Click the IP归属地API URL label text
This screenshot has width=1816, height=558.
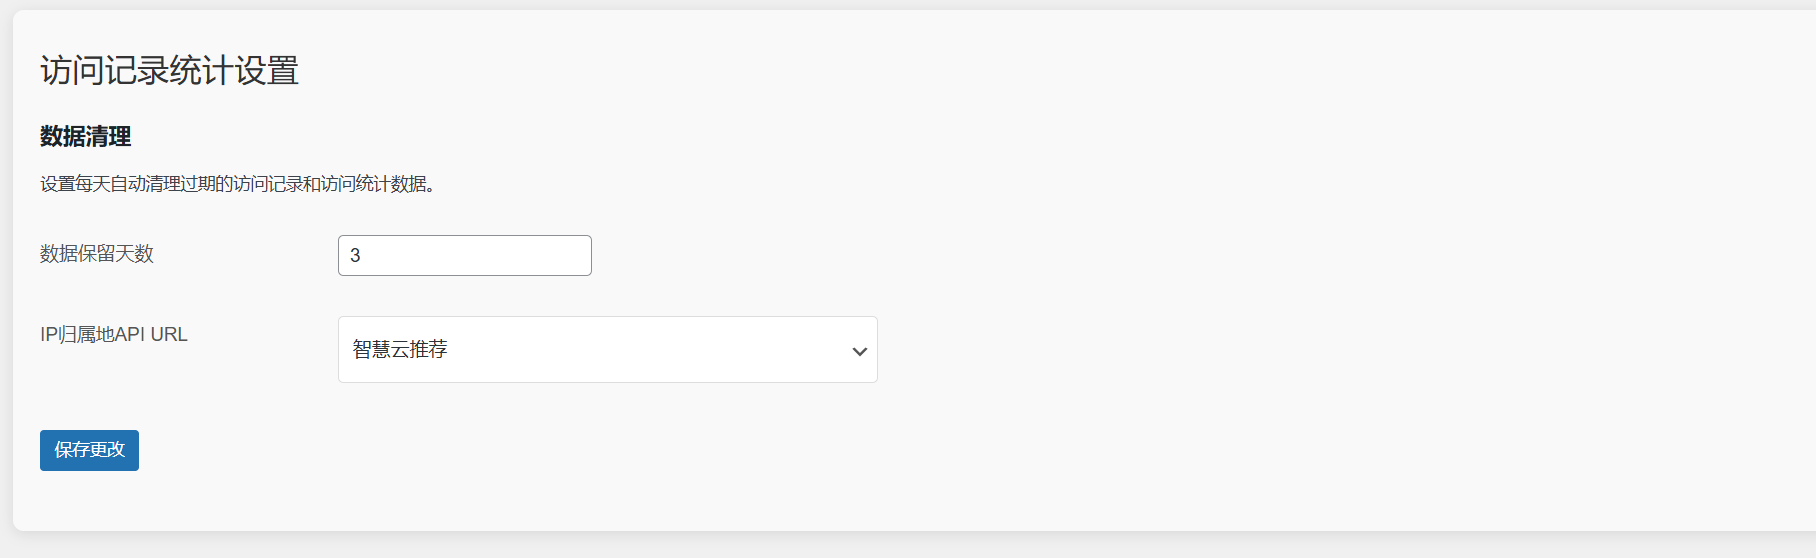tap(114, 335)
